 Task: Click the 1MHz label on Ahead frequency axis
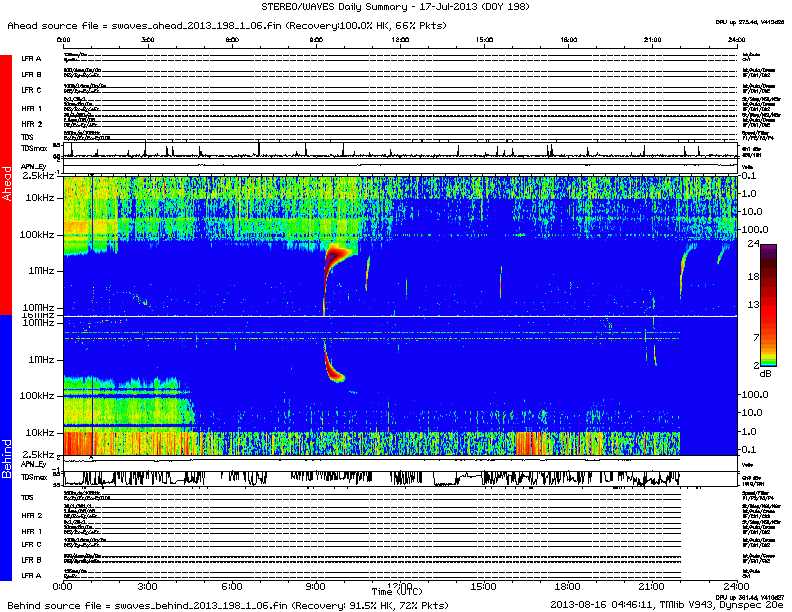(40, 271)
